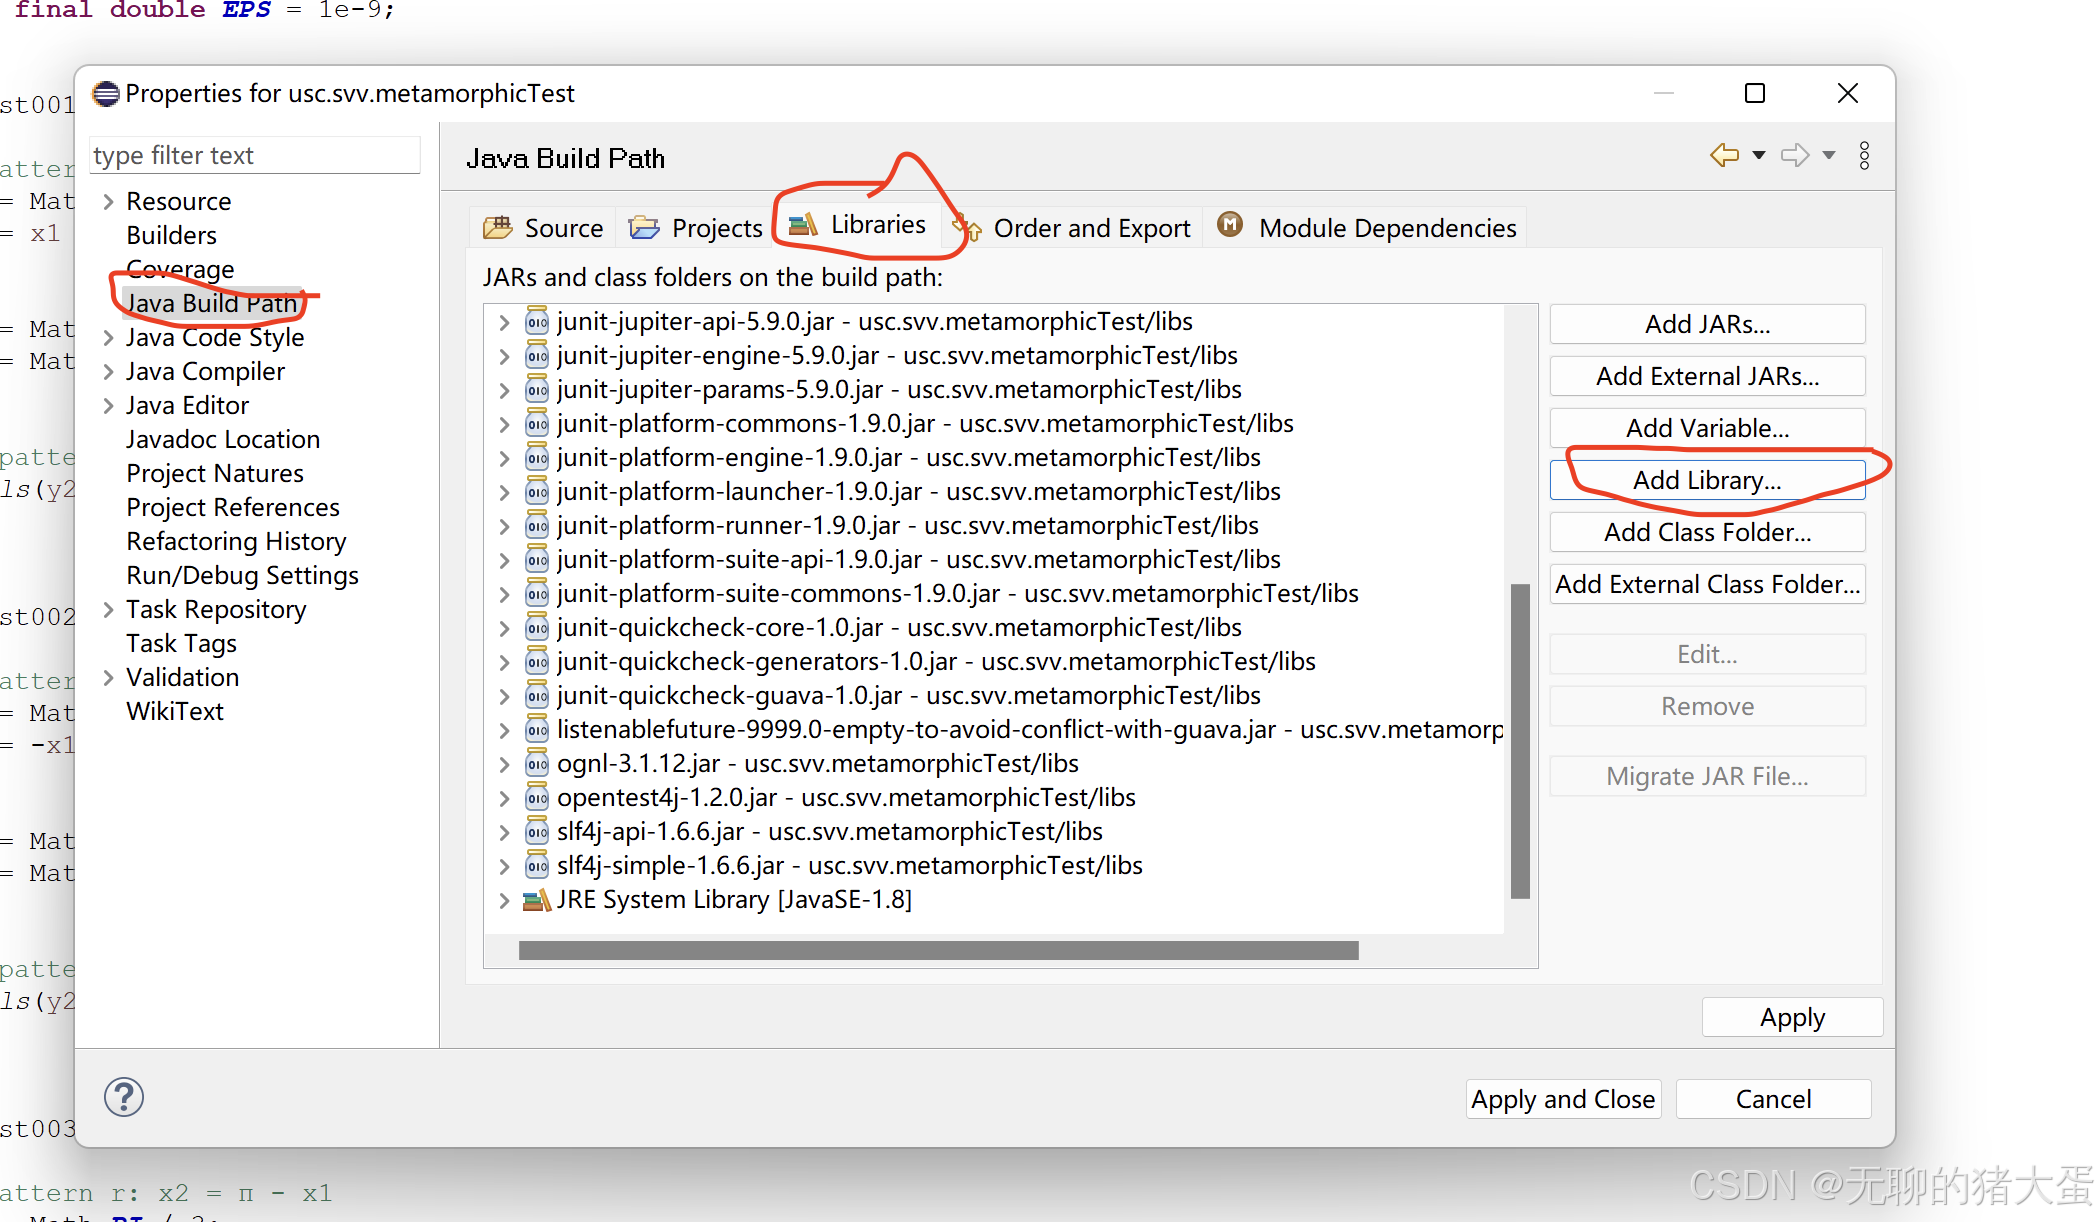This screenshot has width=2100, height=1222.
Task: Click the type filter text field
Action: click(255, 155)
